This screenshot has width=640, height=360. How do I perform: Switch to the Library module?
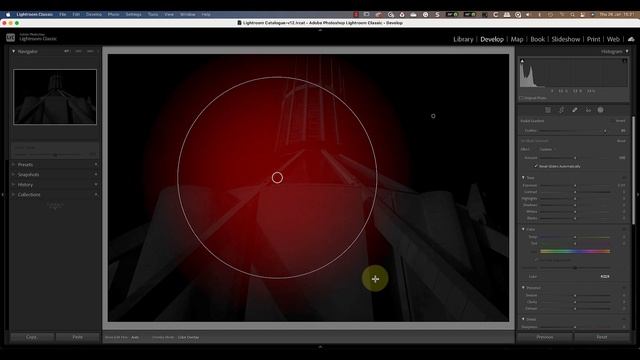tap(463, 39)
